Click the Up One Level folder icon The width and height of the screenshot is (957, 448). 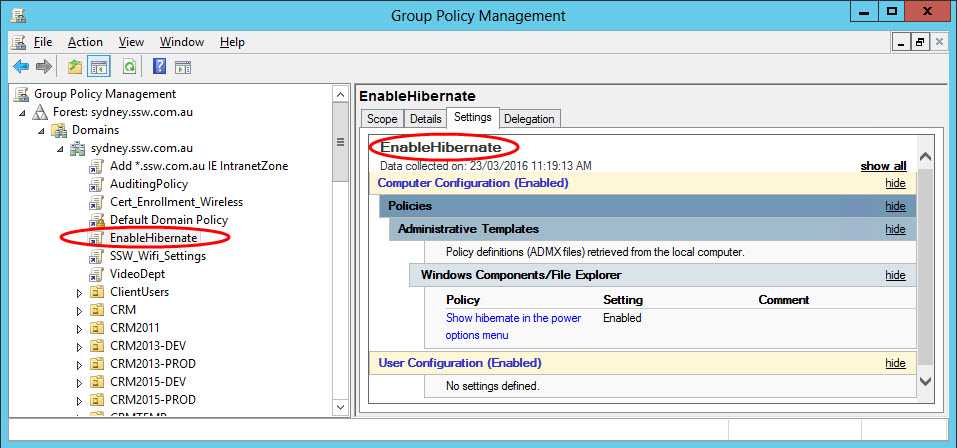(x=75, y=67)
